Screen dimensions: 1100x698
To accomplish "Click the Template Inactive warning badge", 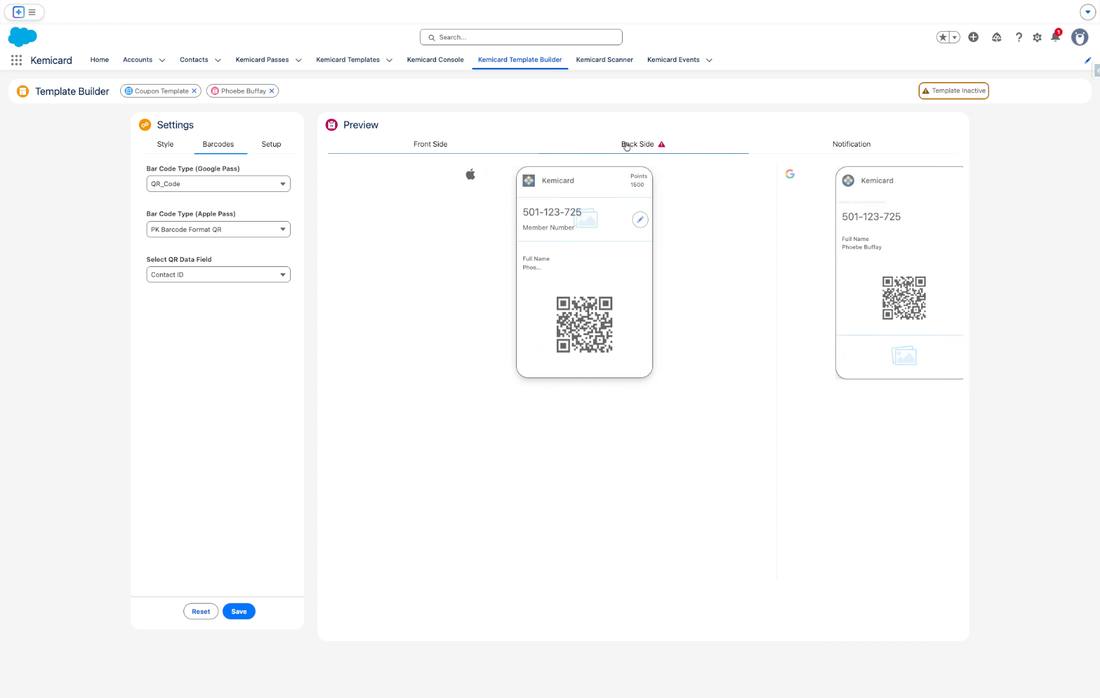I will [953, 90].
